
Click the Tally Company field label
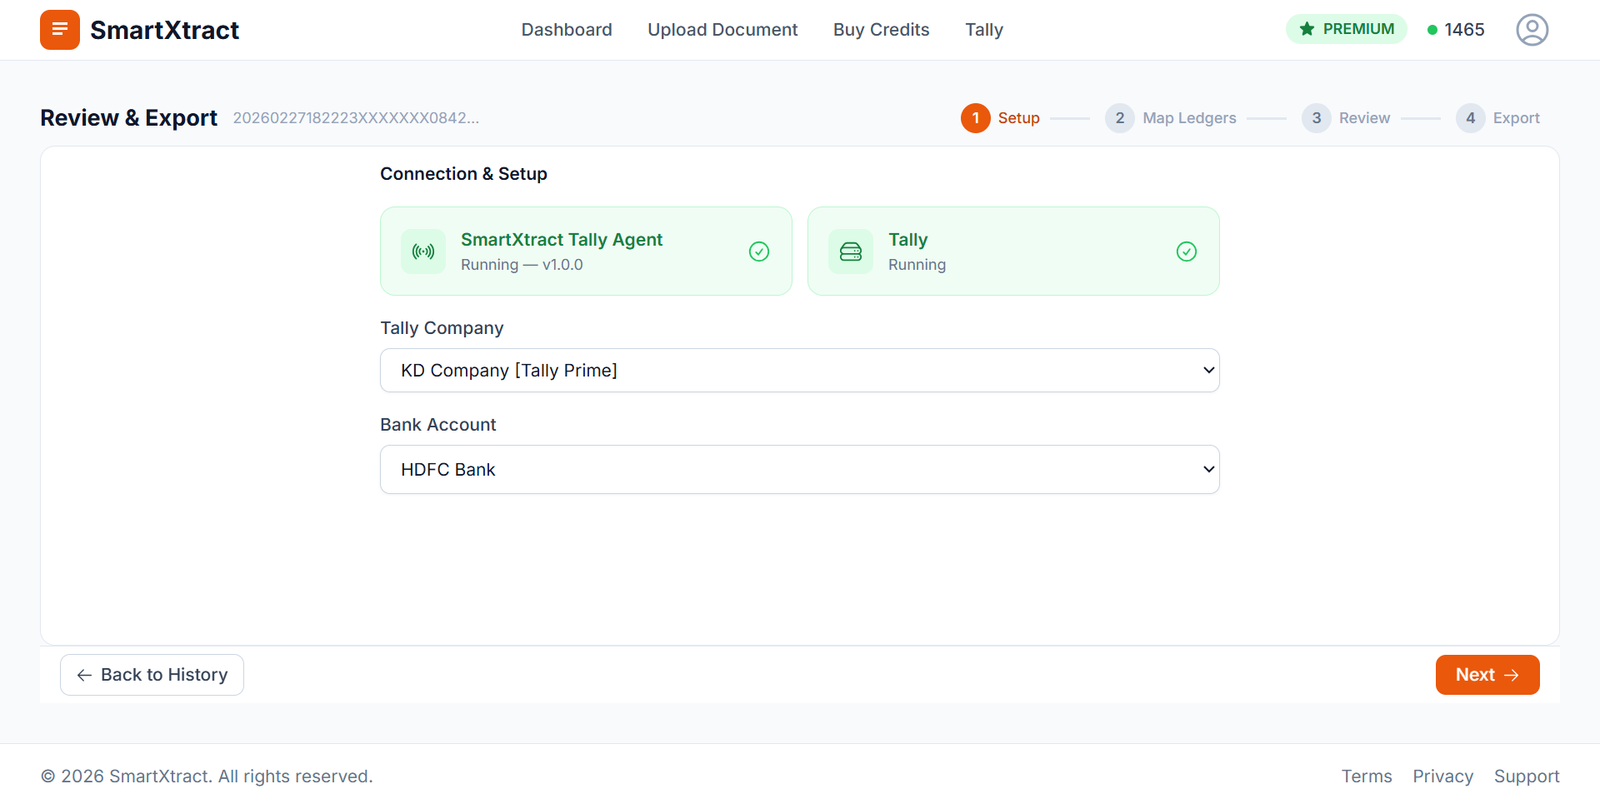(442, 328)
